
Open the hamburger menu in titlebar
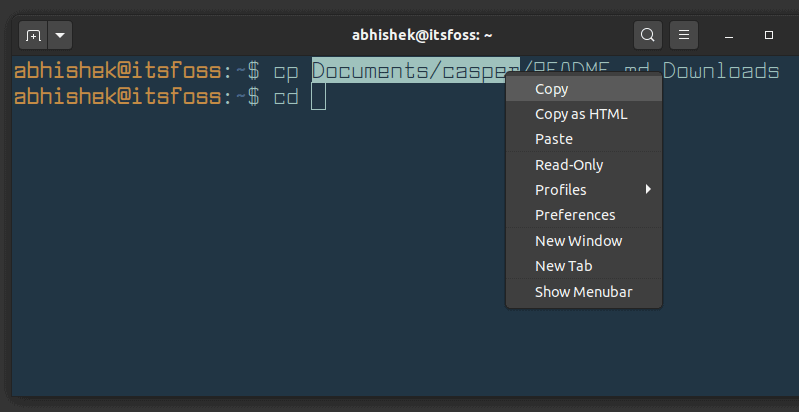click(684, 35)
